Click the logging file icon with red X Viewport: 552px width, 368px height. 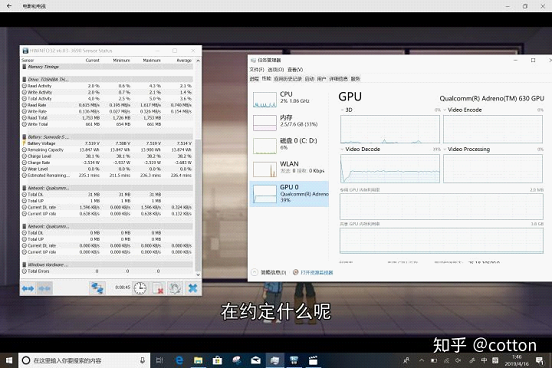158,288
